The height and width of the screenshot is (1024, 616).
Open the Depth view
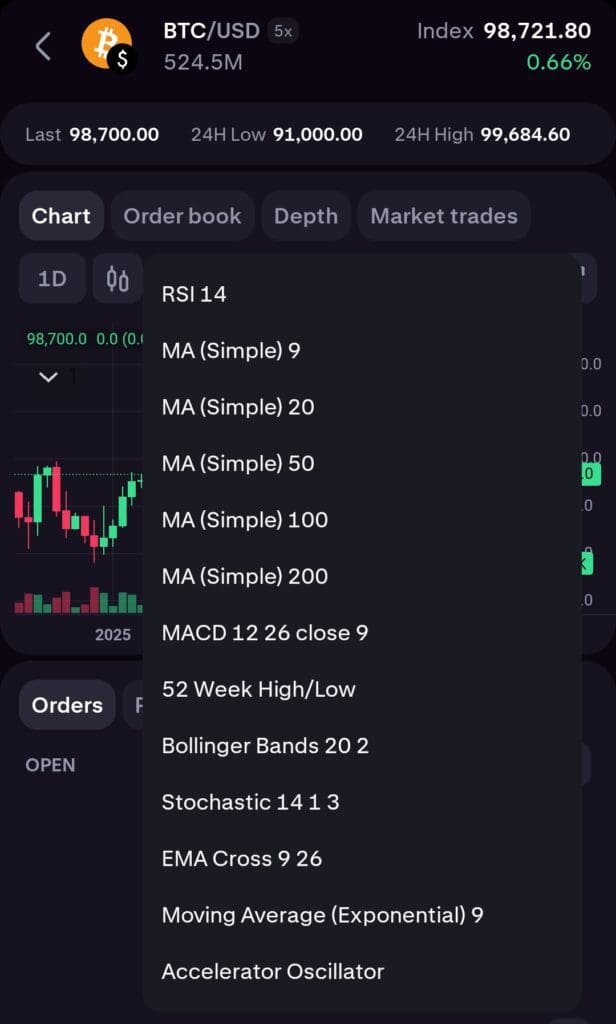click(306, 215)
